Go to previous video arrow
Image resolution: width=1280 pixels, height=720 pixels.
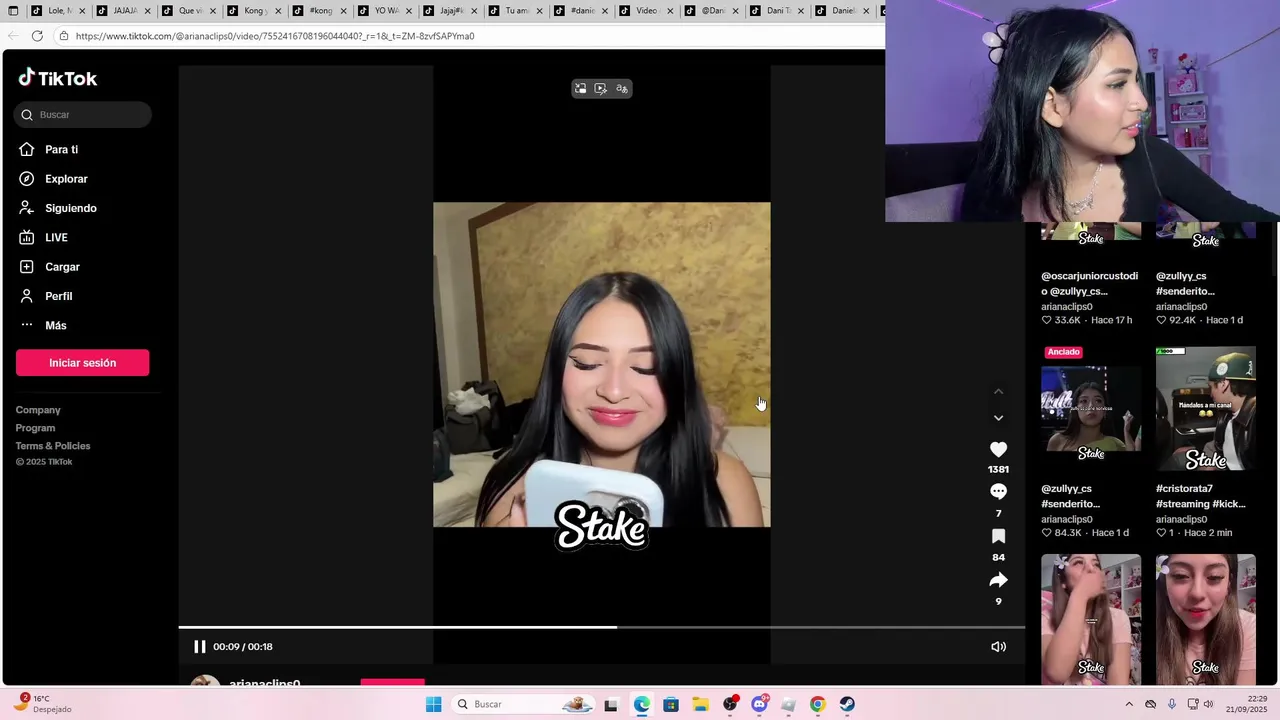998,391
